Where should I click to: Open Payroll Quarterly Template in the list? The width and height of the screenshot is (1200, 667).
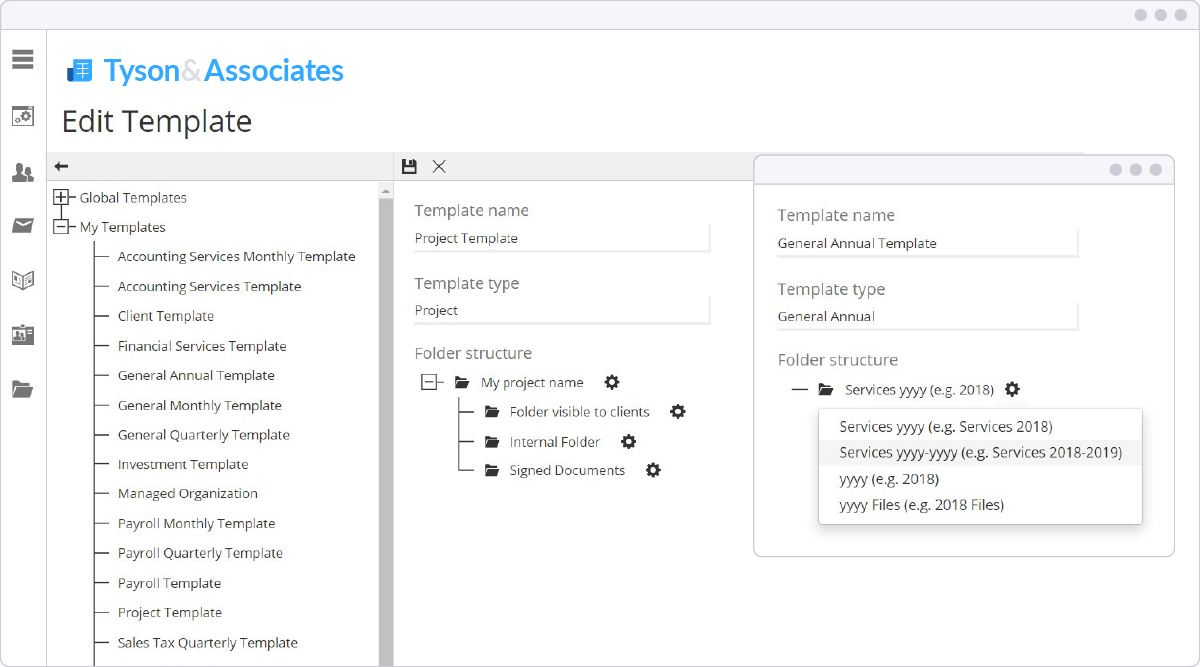click(200, 553)
